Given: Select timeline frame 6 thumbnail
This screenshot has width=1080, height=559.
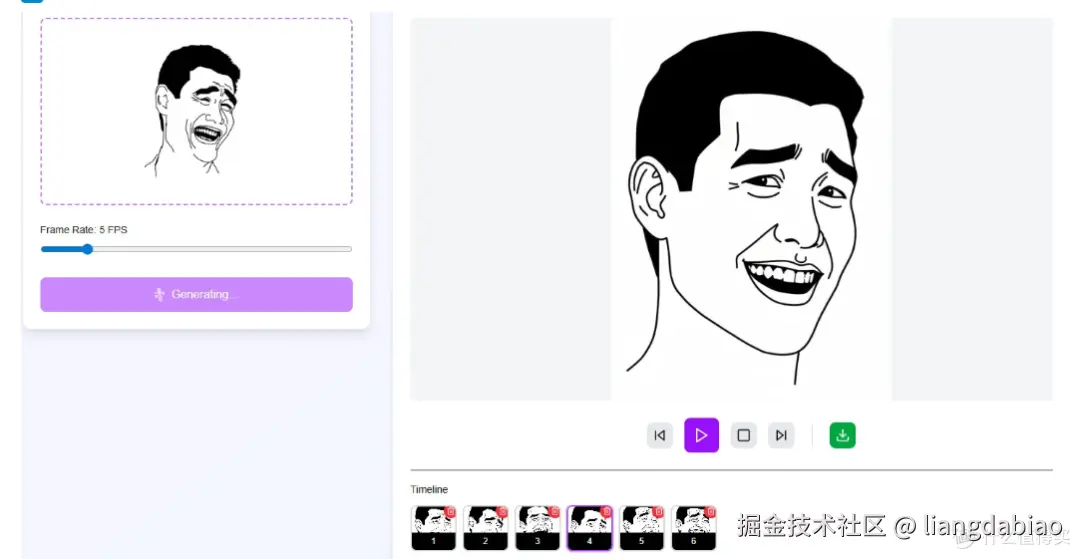Looking at the screenshot, I should click(x=694, y=528).
